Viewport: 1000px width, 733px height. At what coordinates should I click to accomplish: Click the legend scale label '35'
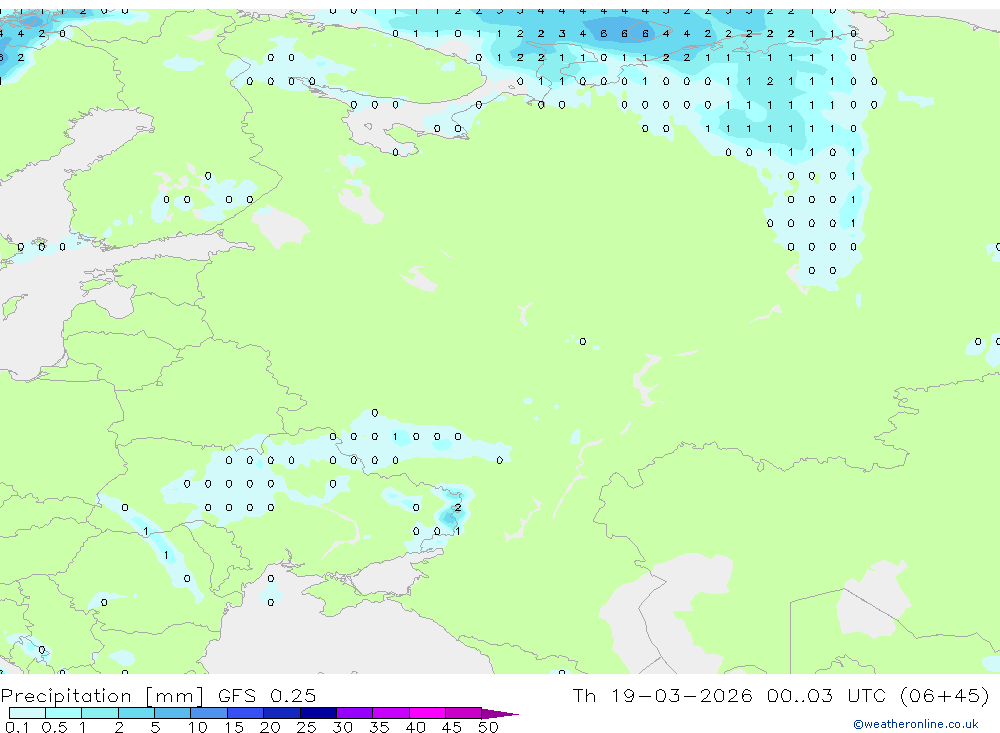tap(379, 727)
